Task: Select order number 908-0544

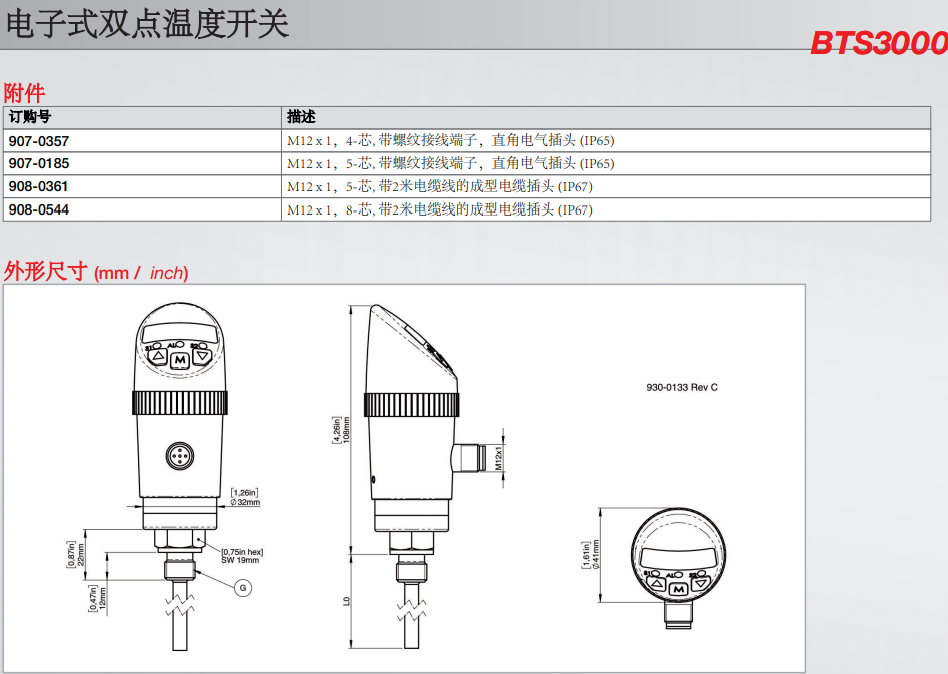Action: (39, 210)
